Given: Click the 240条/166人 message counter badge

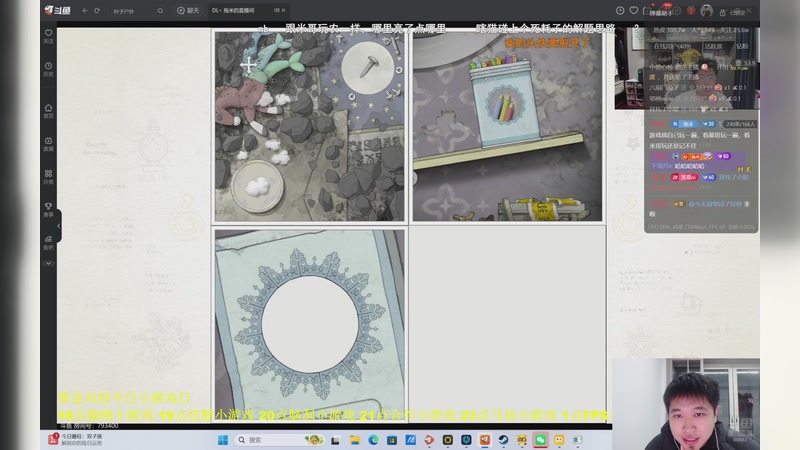Looking at the screenshot, I should point(740,124).
